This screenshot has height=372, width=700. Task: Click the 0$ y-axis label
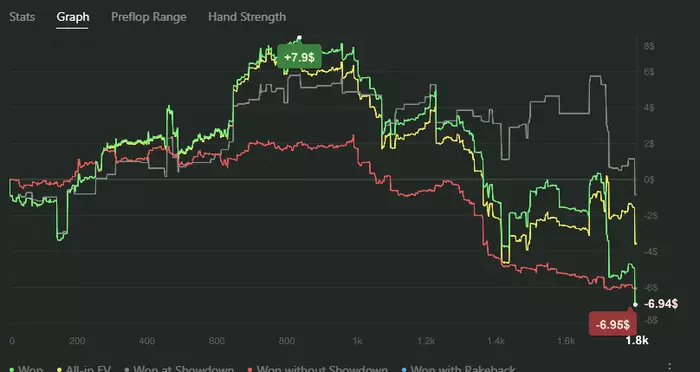[648, 180]
